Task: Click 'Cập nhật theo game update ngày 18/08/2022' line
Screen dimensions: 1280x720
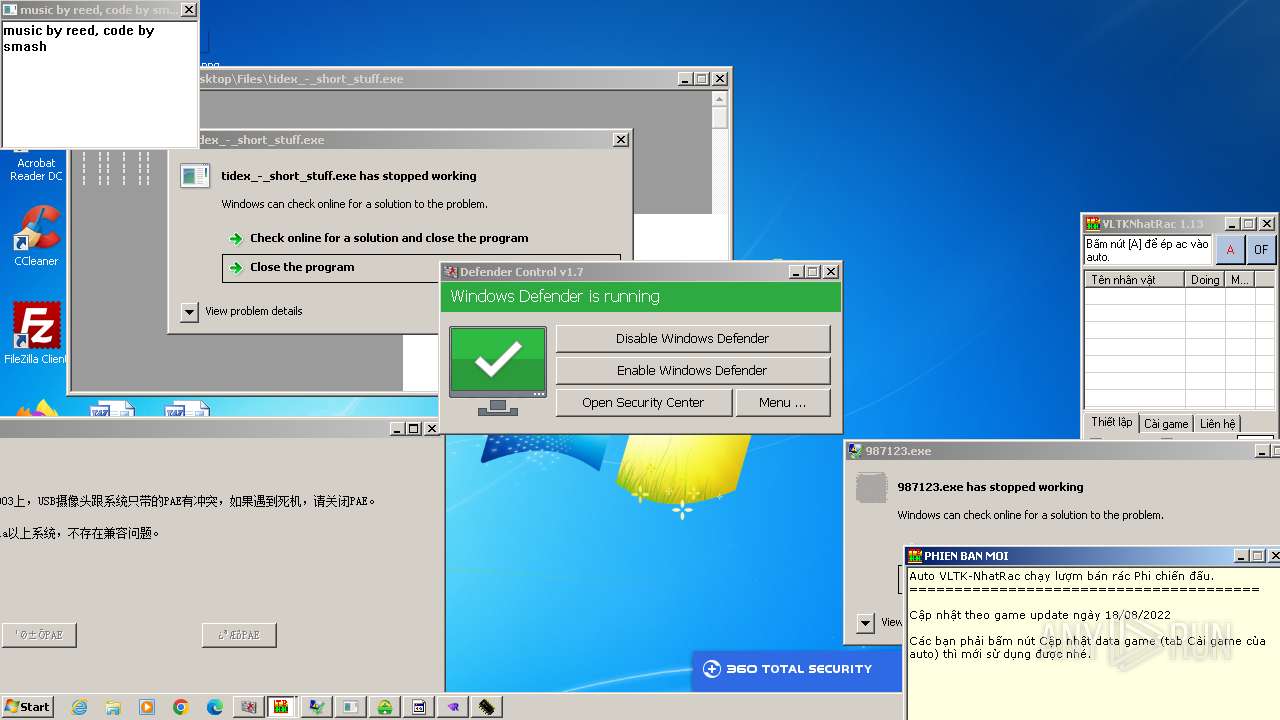Action: 1040,615
